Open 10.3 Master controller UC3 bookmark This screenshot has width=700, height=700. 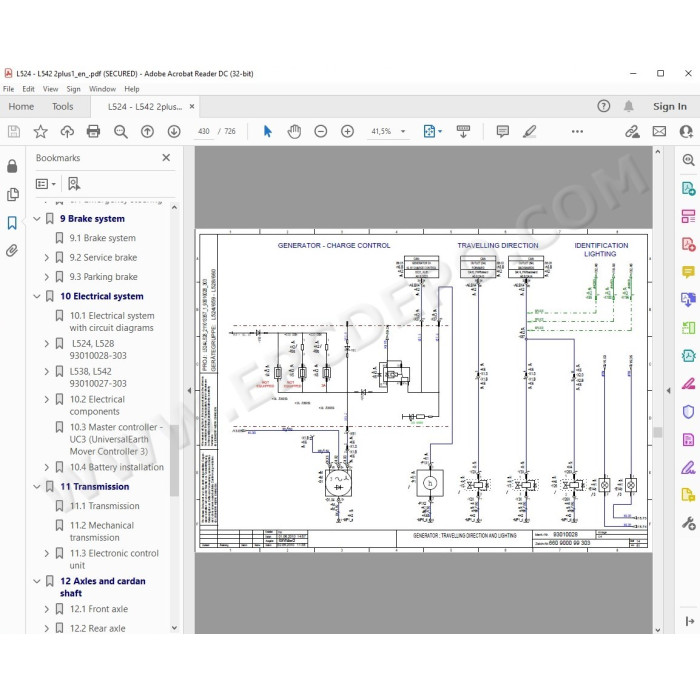pos(116,439)
